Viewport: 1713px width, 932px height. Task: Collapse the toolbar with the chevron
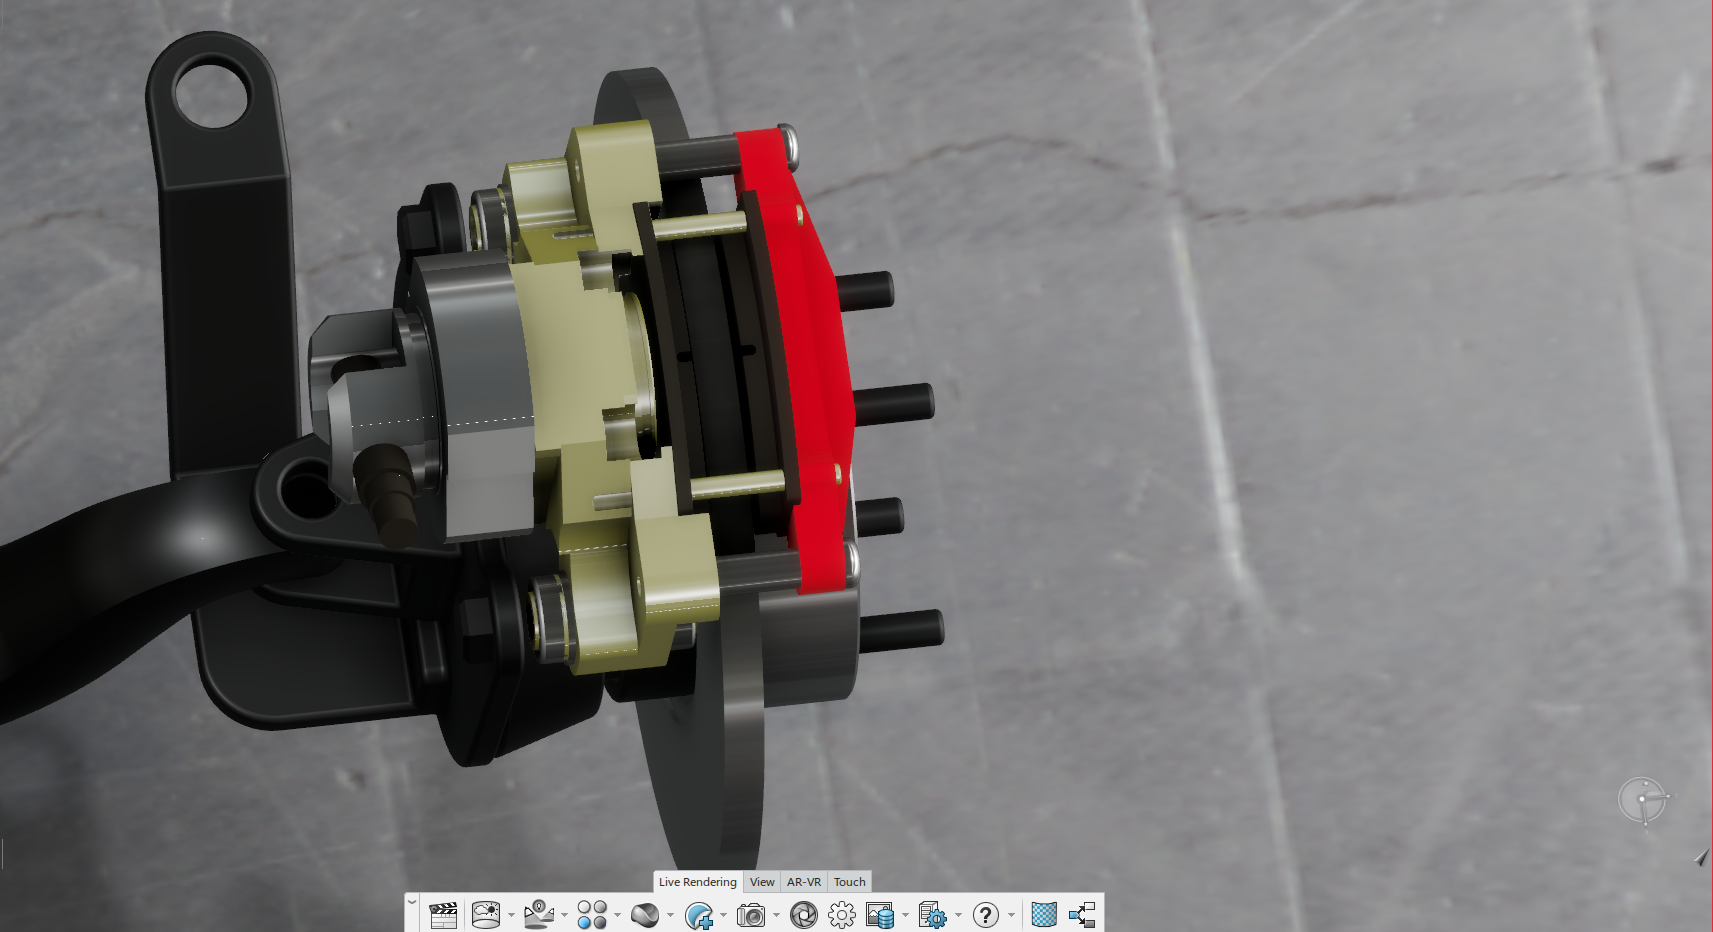click(412, 902)
